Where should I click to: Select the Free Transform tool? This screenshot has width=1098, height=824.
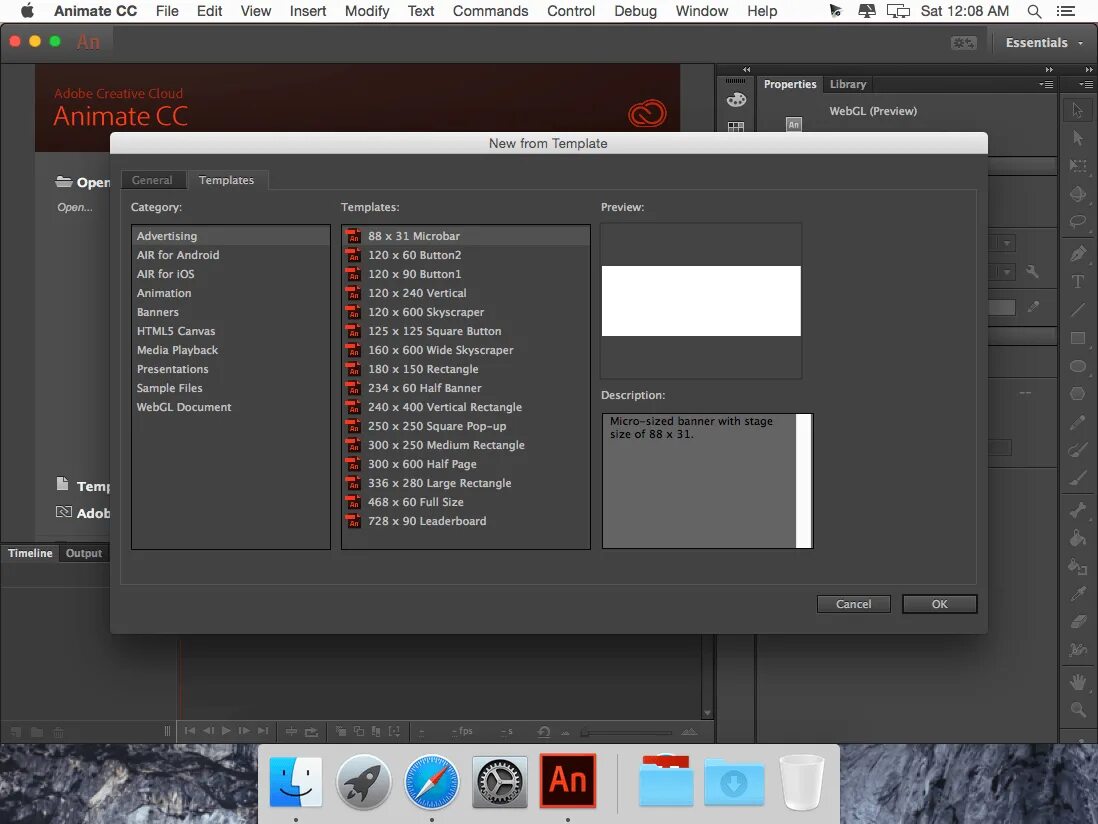[1078, 166]
